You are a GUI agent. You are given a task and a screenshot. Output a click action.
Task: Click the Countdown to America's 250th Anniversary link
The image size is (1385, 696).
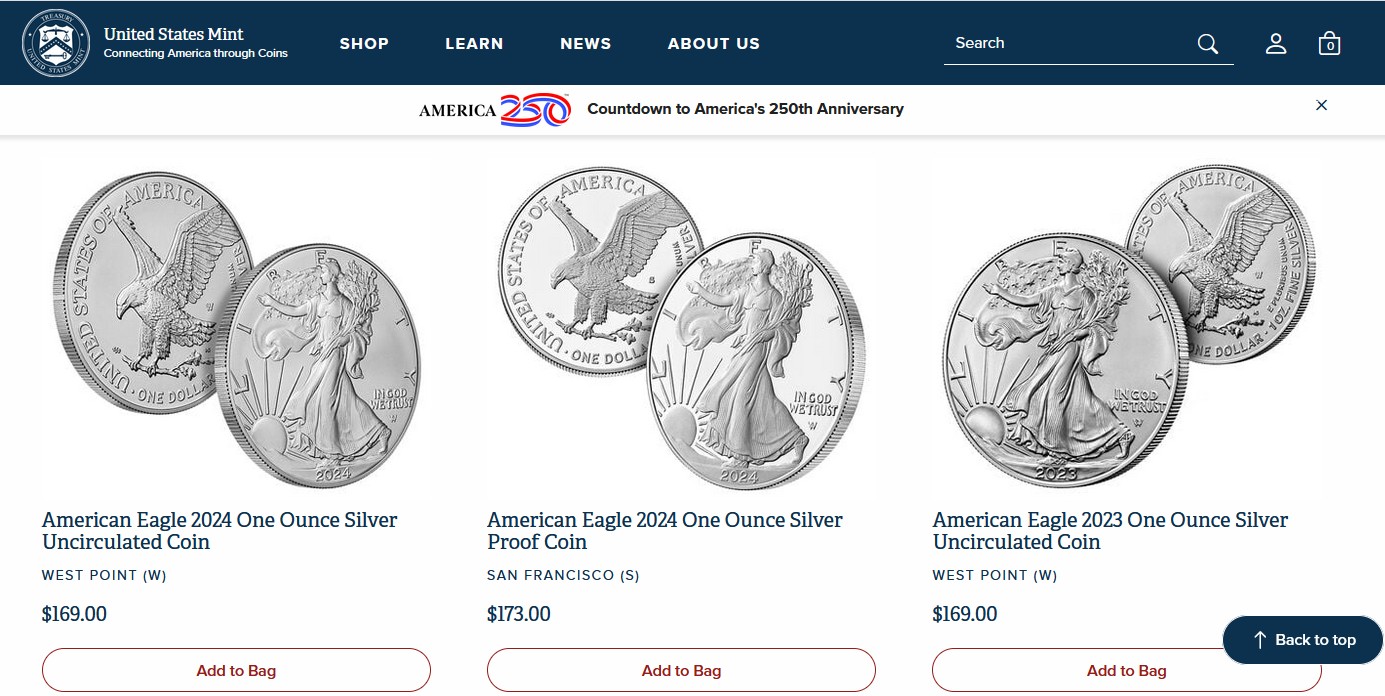[746, 109]
